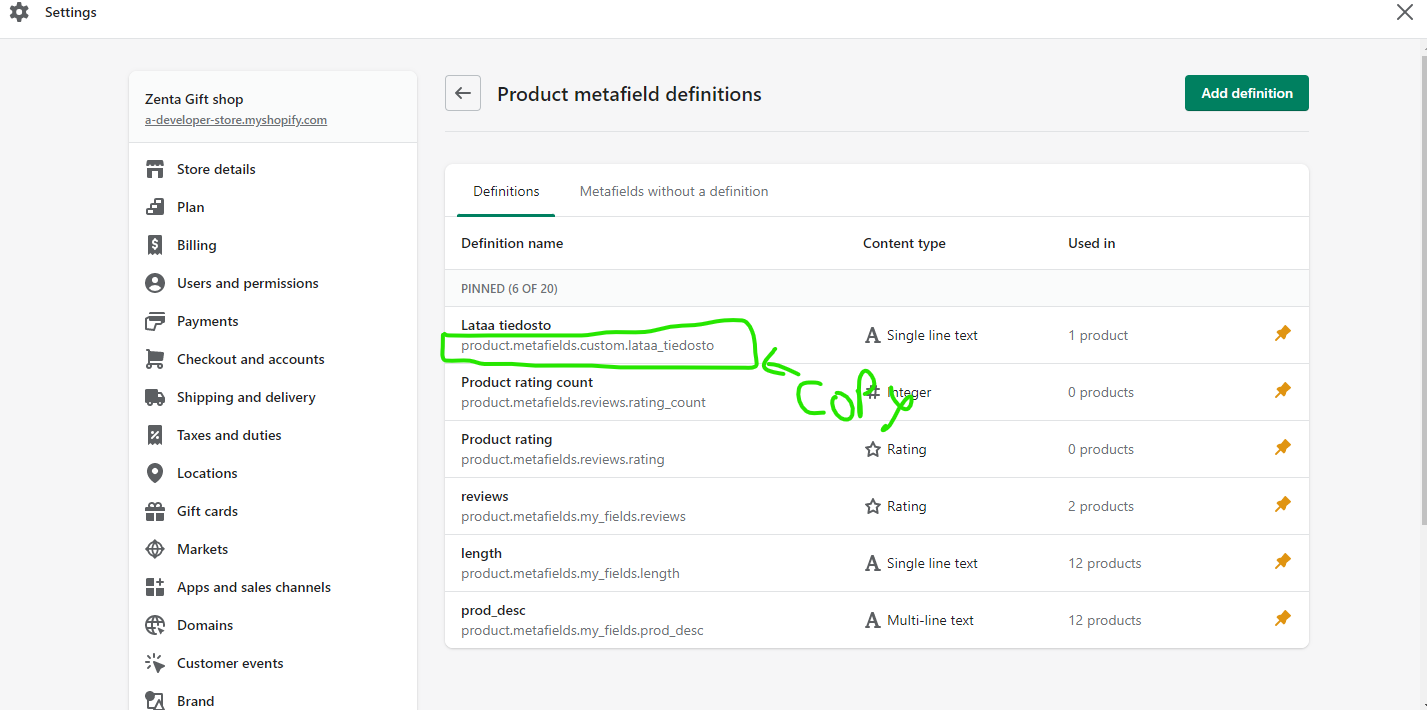Go back using the arrow button

463,93
